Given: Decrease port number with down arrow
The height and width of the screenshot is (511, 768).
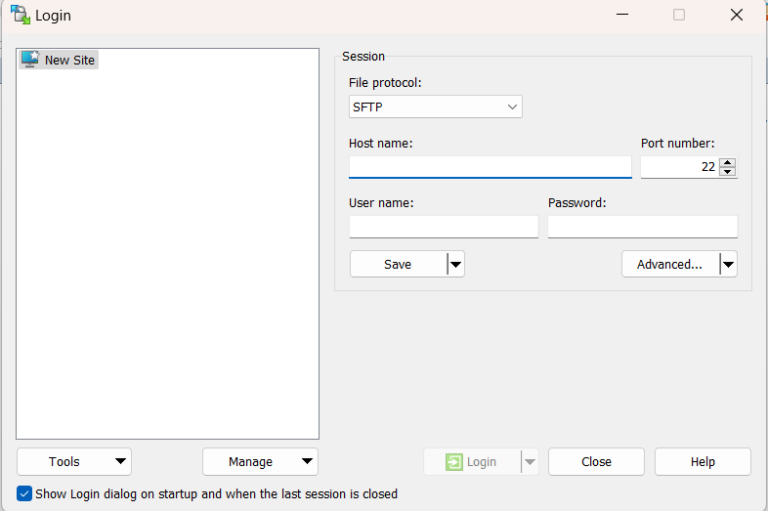Looking at the screenshot, I should click(x=728, y=172).
